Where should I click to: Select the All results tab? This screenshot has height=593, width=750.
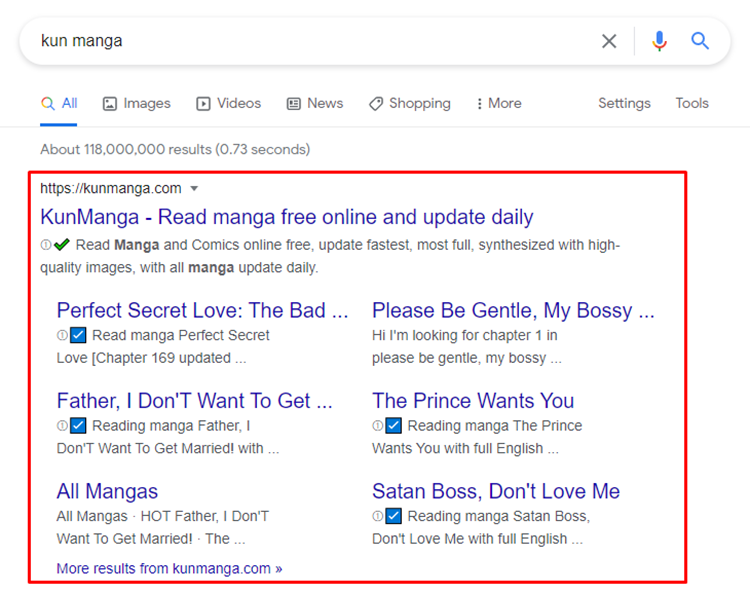coord(59,103)
